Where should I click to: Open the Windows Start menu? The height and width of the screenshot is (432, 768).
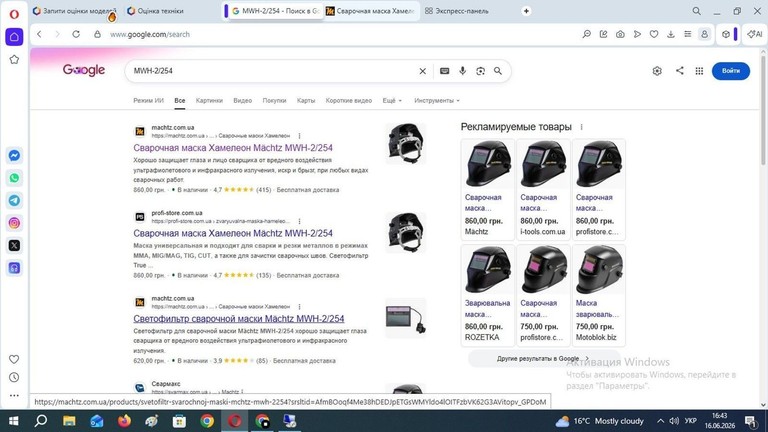[14, 421]
